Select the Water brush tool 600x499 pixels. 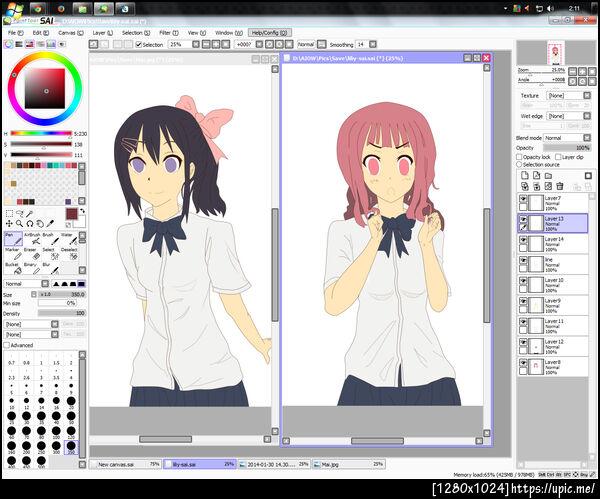tap(69, 239)
